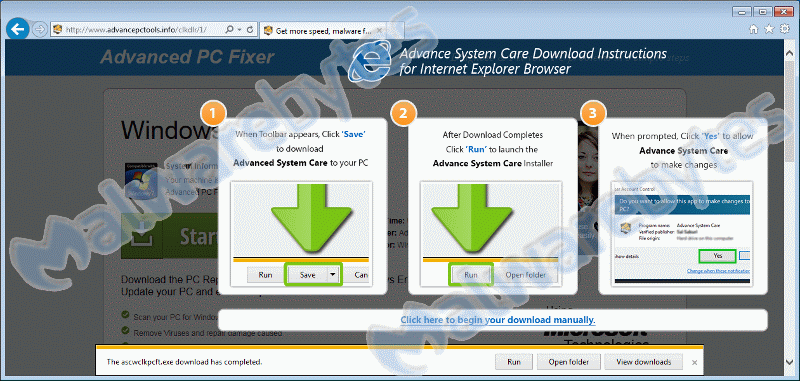Click View downloads button
This screenshot has height=381, width=800.
coord(643,362)
